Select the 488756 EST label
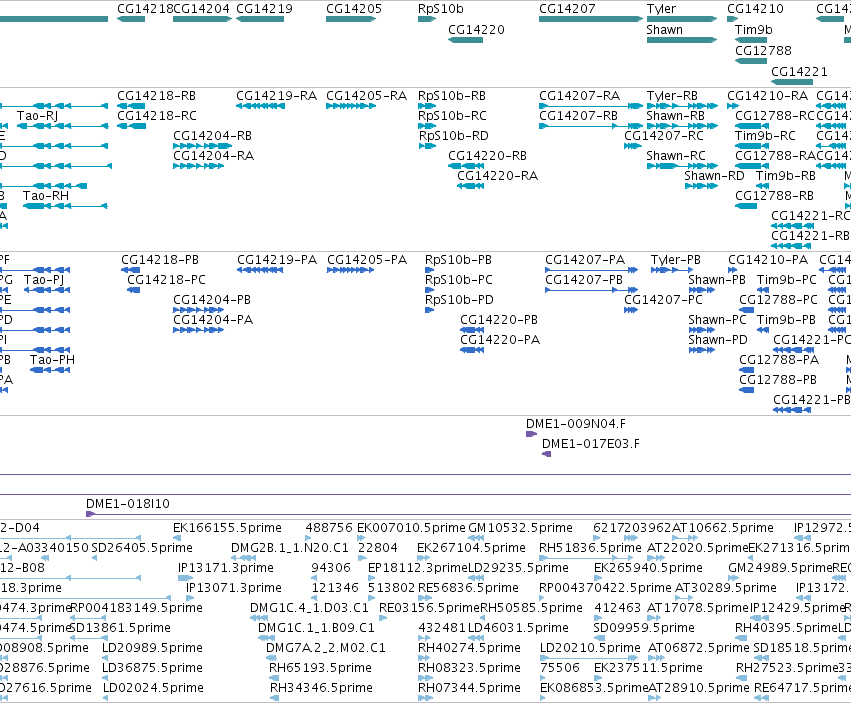Image resolution: width=851 pixels, height=703 pixels. tap(329, 528)
